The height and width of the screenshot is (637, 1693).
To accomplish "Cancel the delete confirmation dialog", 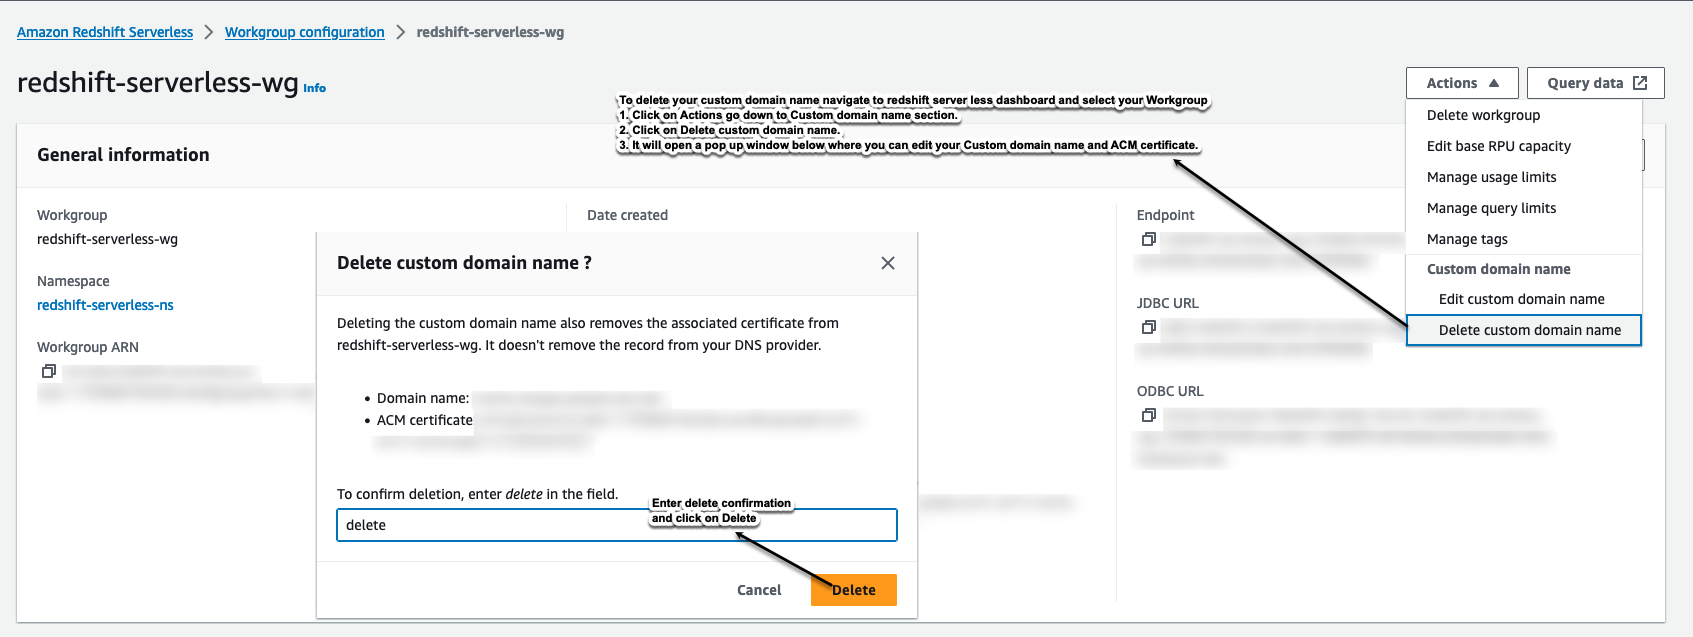I will (759, 590).
